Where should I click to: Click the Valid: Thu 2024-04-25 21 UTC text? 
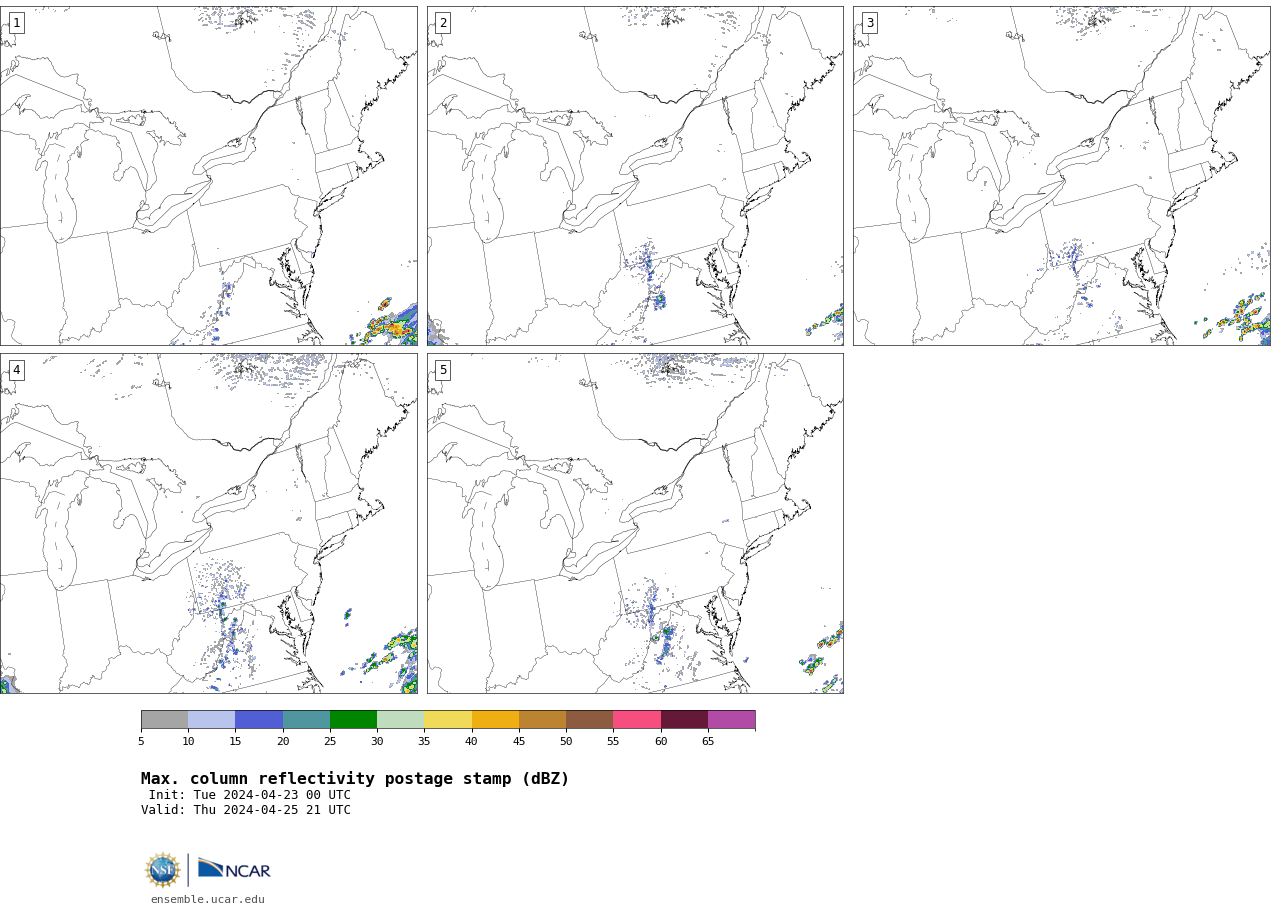click(246, 811)
